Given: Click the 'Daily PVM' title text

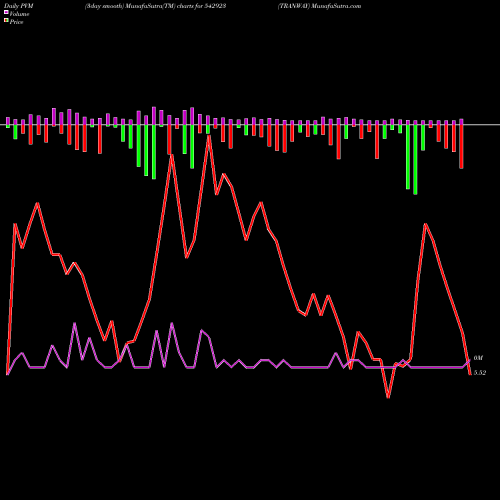Looking at the screenshot, I should [x=19, y=6].
